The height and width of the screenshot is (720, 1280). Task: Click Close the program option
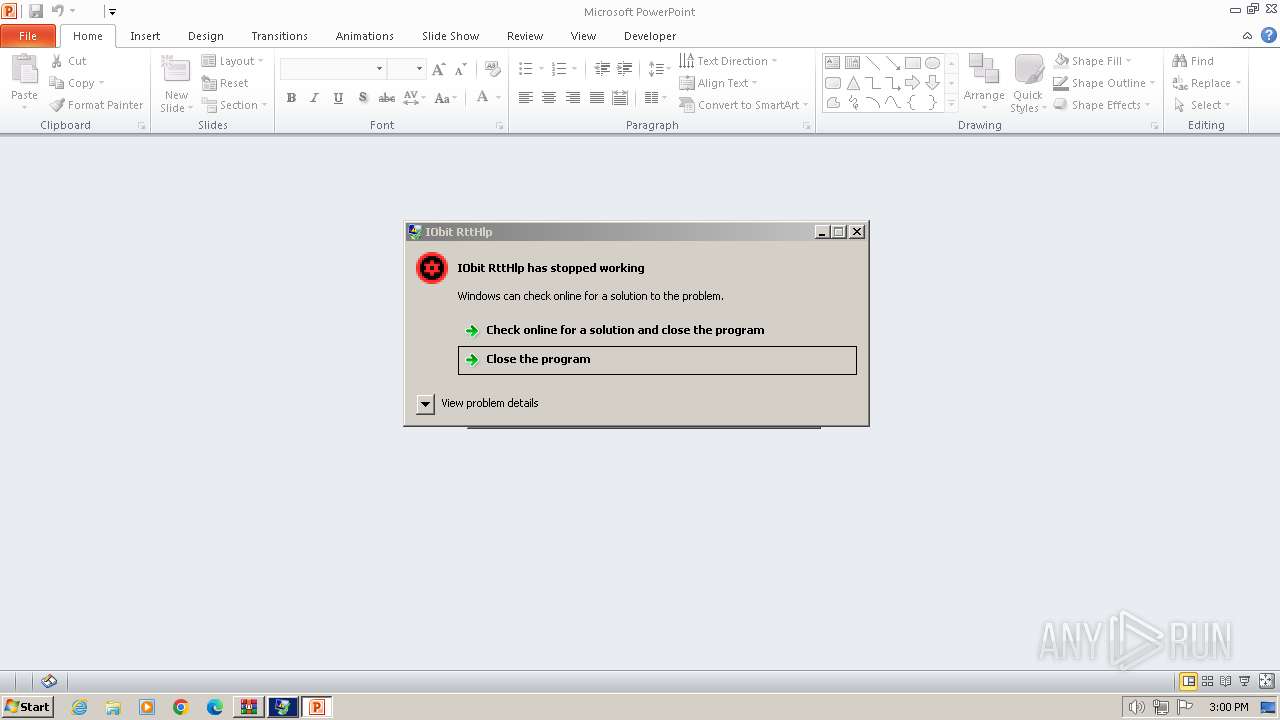(657, 360)
